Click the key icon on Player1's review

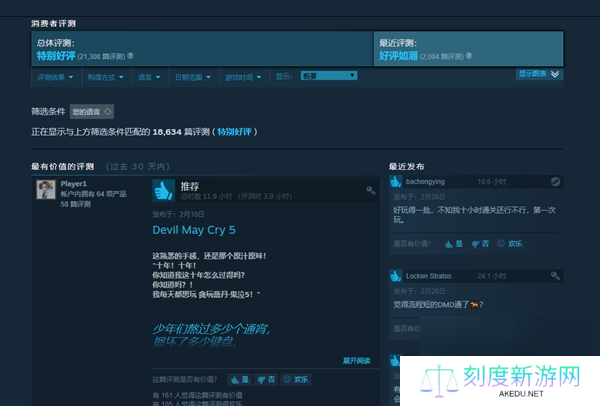pyautogui.click(x=370, y=190)
